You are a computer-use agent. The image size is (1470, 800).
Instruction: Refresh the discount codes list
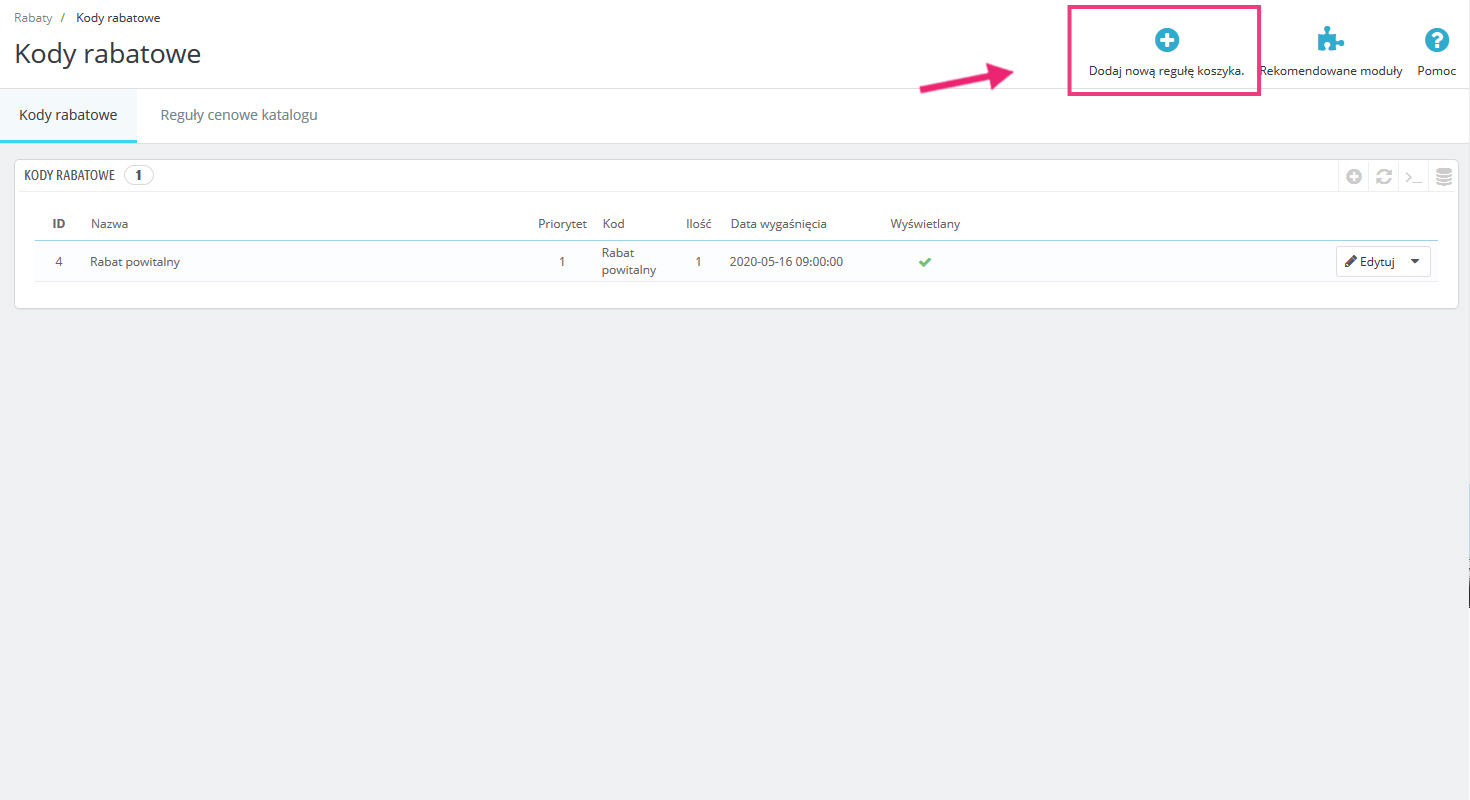(x=1384, y=177)
